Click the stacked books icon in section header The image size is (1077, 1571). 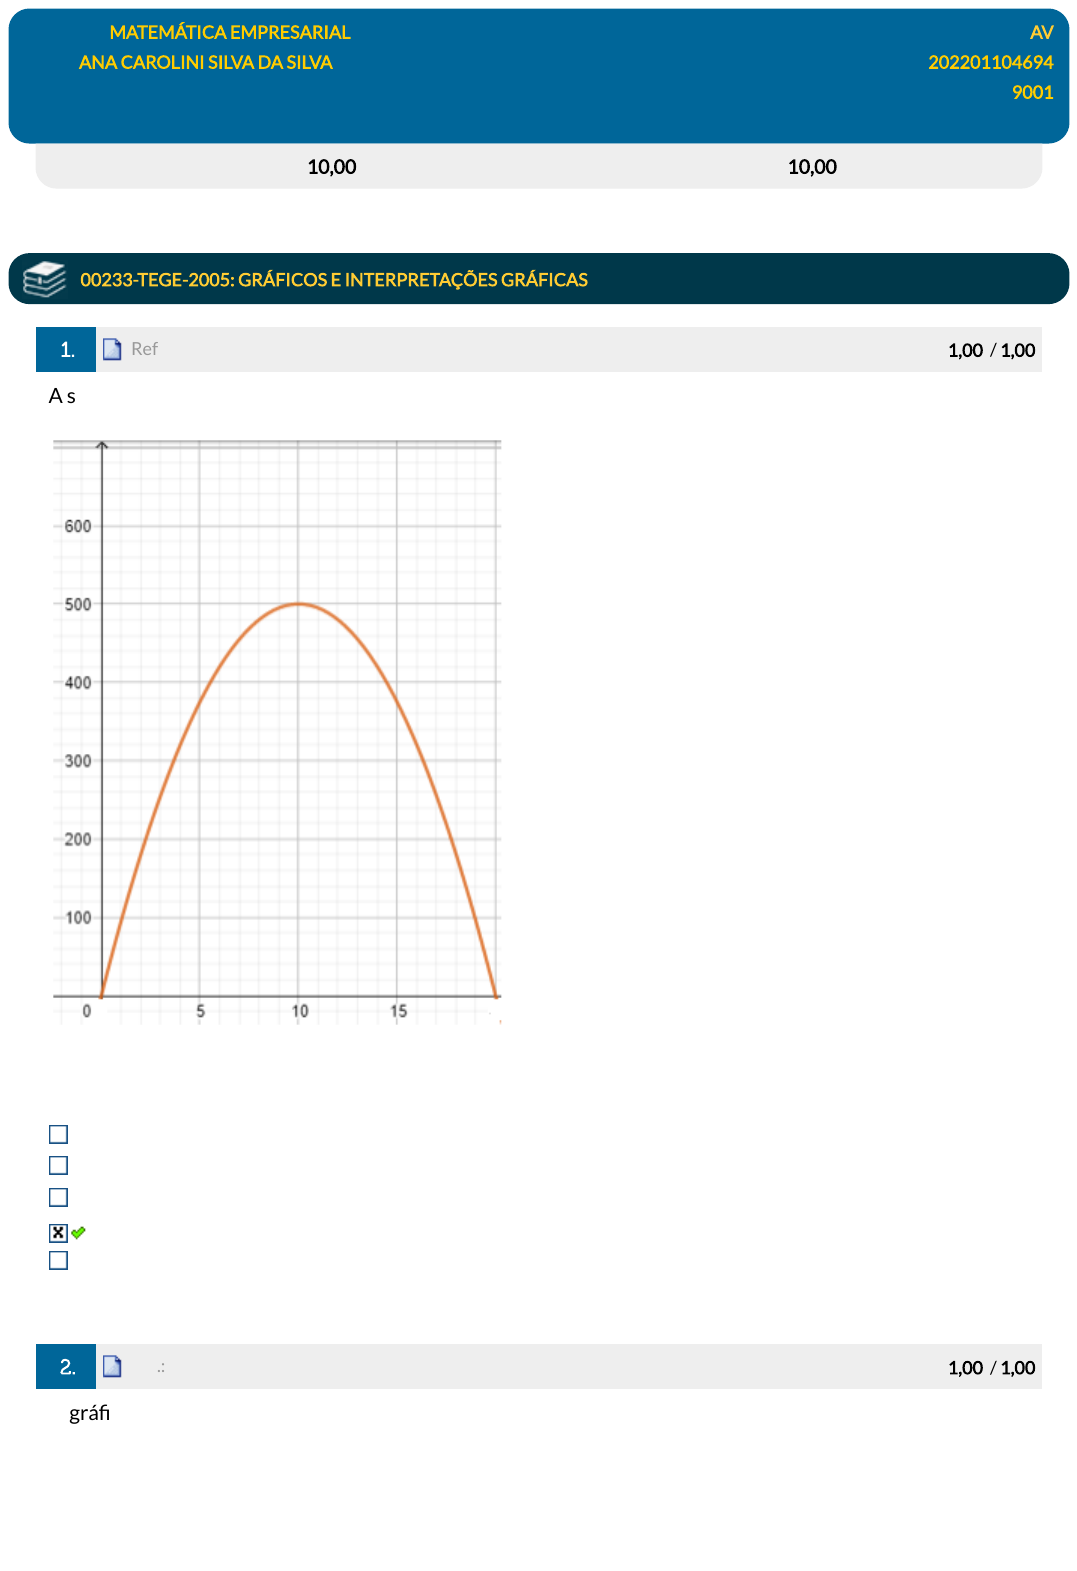[44, 279]
